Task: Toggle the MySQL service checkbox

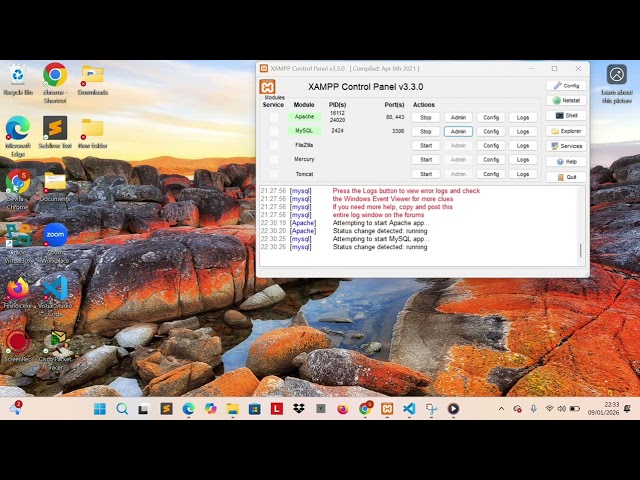Action: [x=274, y=131]
